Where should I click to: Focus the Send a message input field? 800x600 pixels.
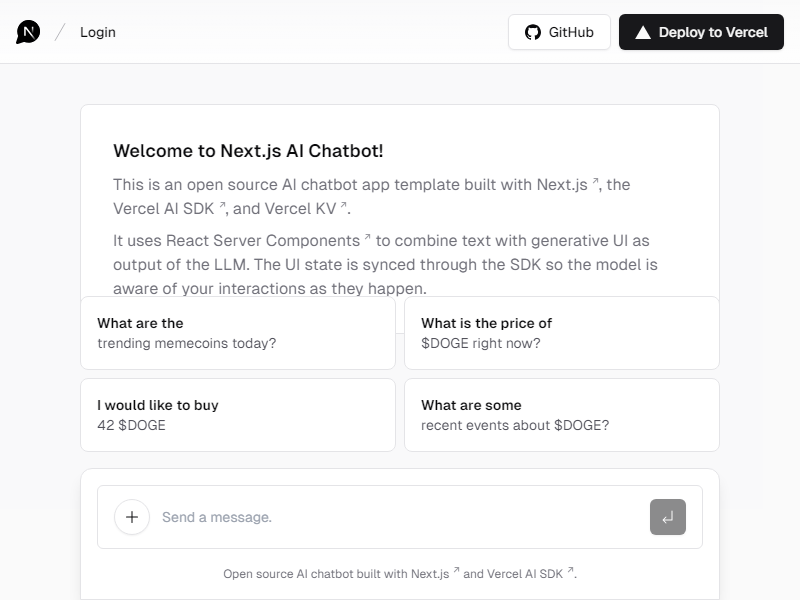(400, 517)
